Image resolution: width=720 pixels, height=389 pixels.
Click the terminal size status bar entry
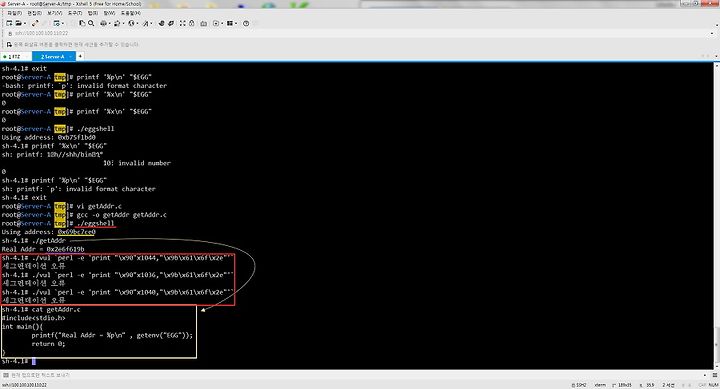click(x=622, y=385)
